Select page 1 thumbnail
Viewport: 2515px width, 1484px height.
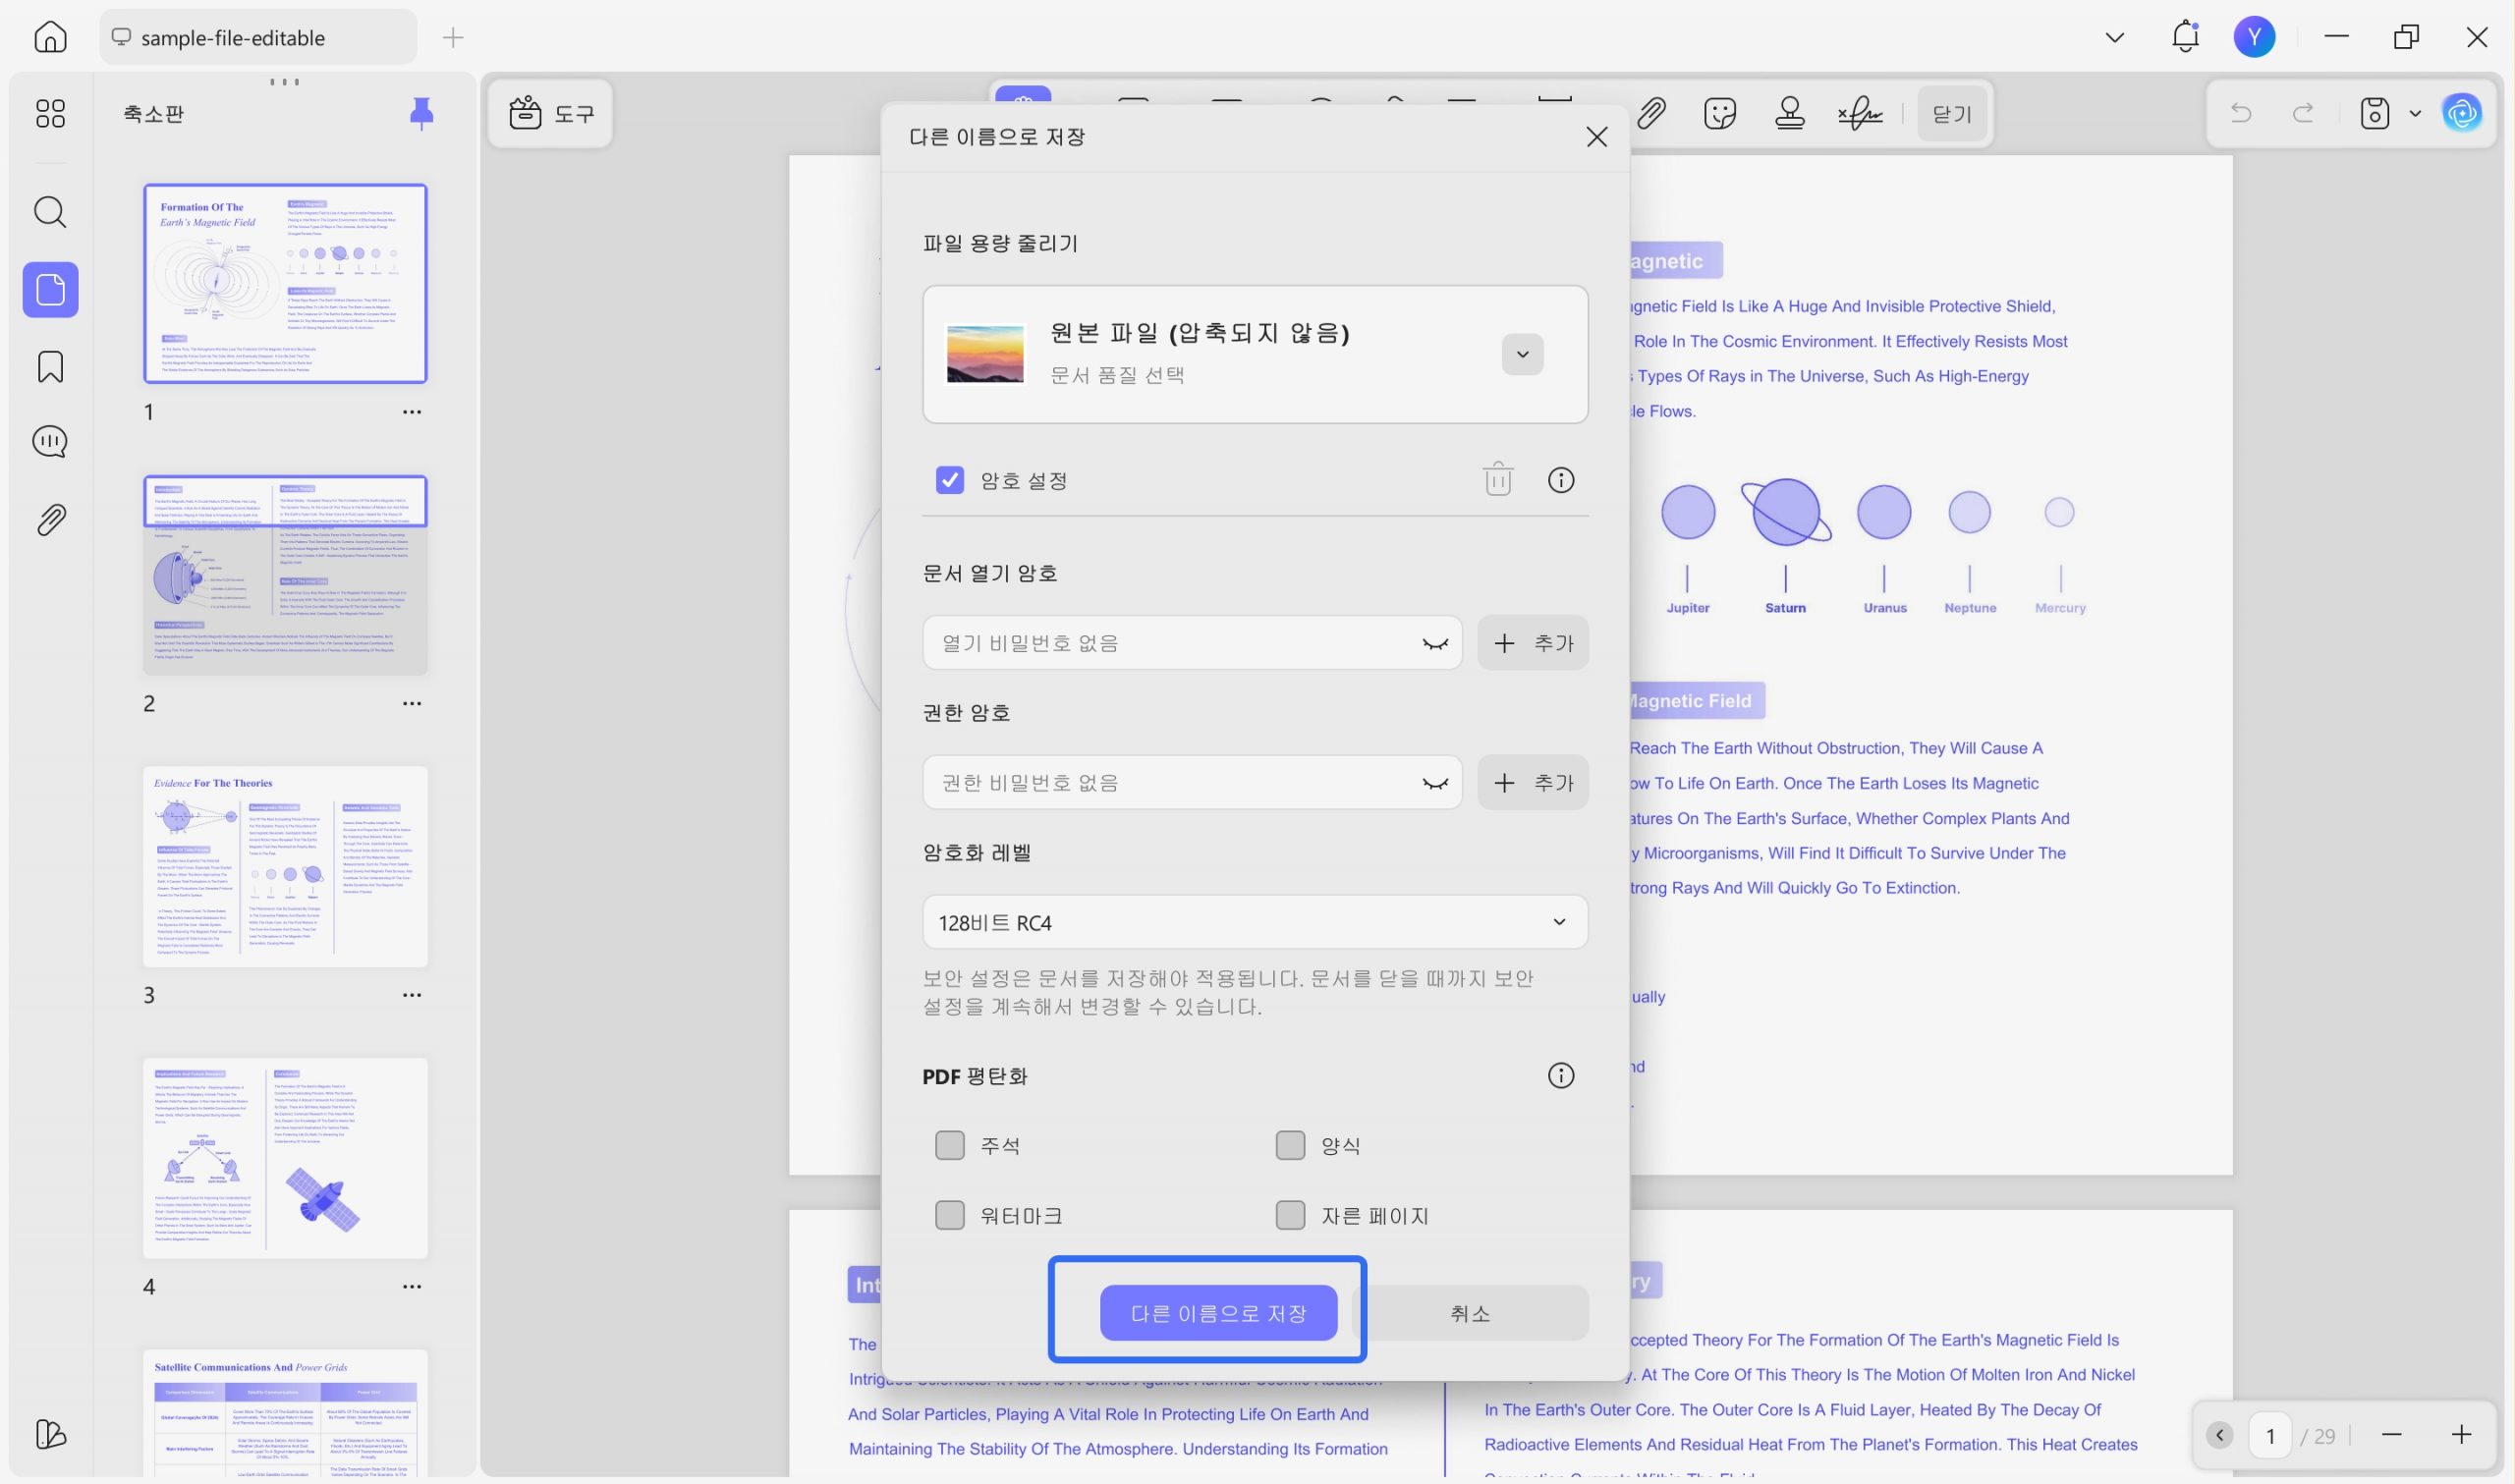click(x=285, y=283)
